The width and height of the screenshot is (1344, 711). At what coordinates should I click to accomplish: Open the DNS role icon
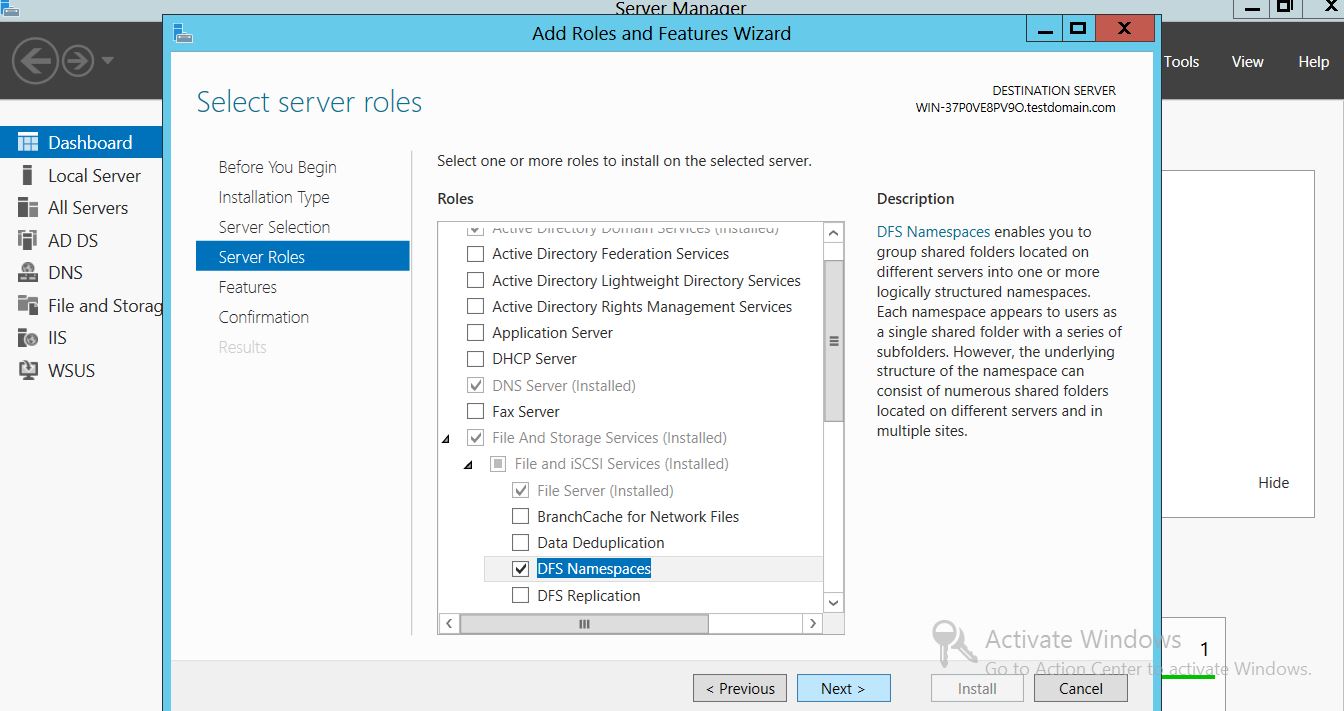[28, 273]
